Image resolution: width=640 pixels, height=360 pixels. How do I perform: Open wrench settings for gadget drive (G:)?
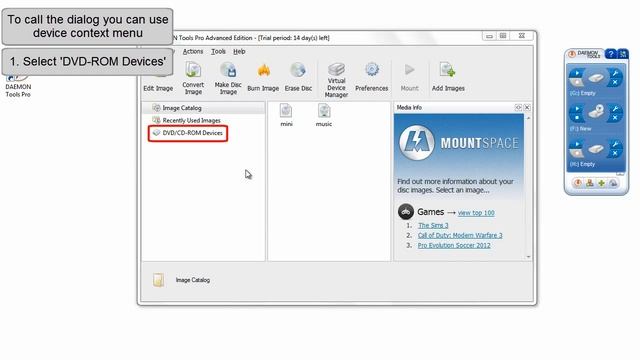615,73
